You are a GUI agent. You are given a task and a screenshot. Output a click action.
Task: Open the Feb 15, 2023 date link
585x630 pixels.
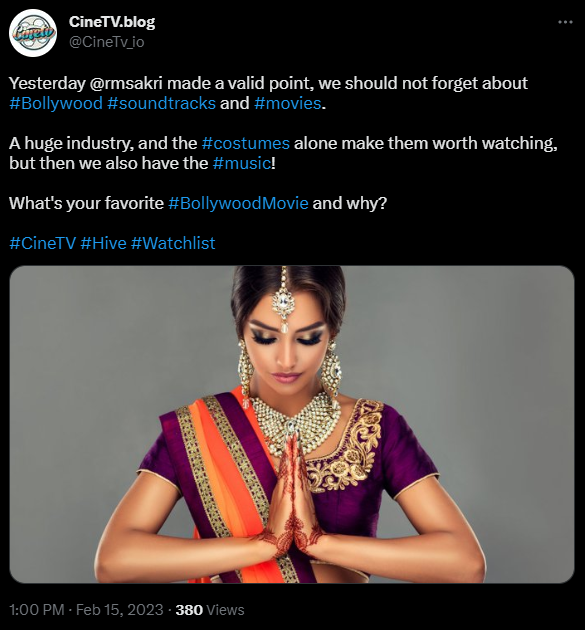[x=119, y=610]
